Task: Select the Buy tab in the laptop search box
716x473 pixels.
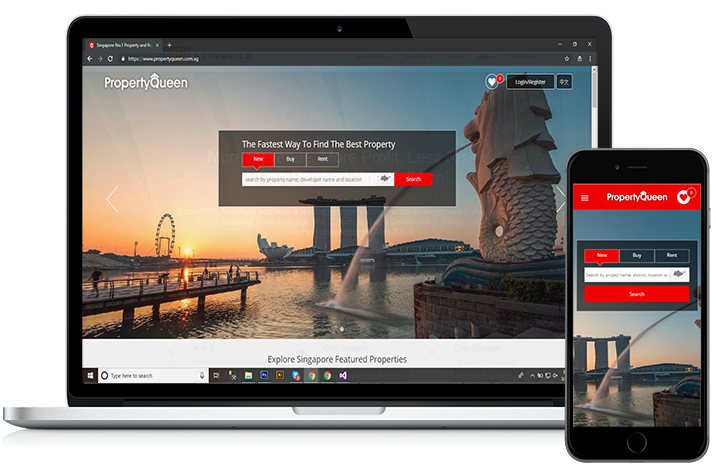Action: (x=290, y=159)
